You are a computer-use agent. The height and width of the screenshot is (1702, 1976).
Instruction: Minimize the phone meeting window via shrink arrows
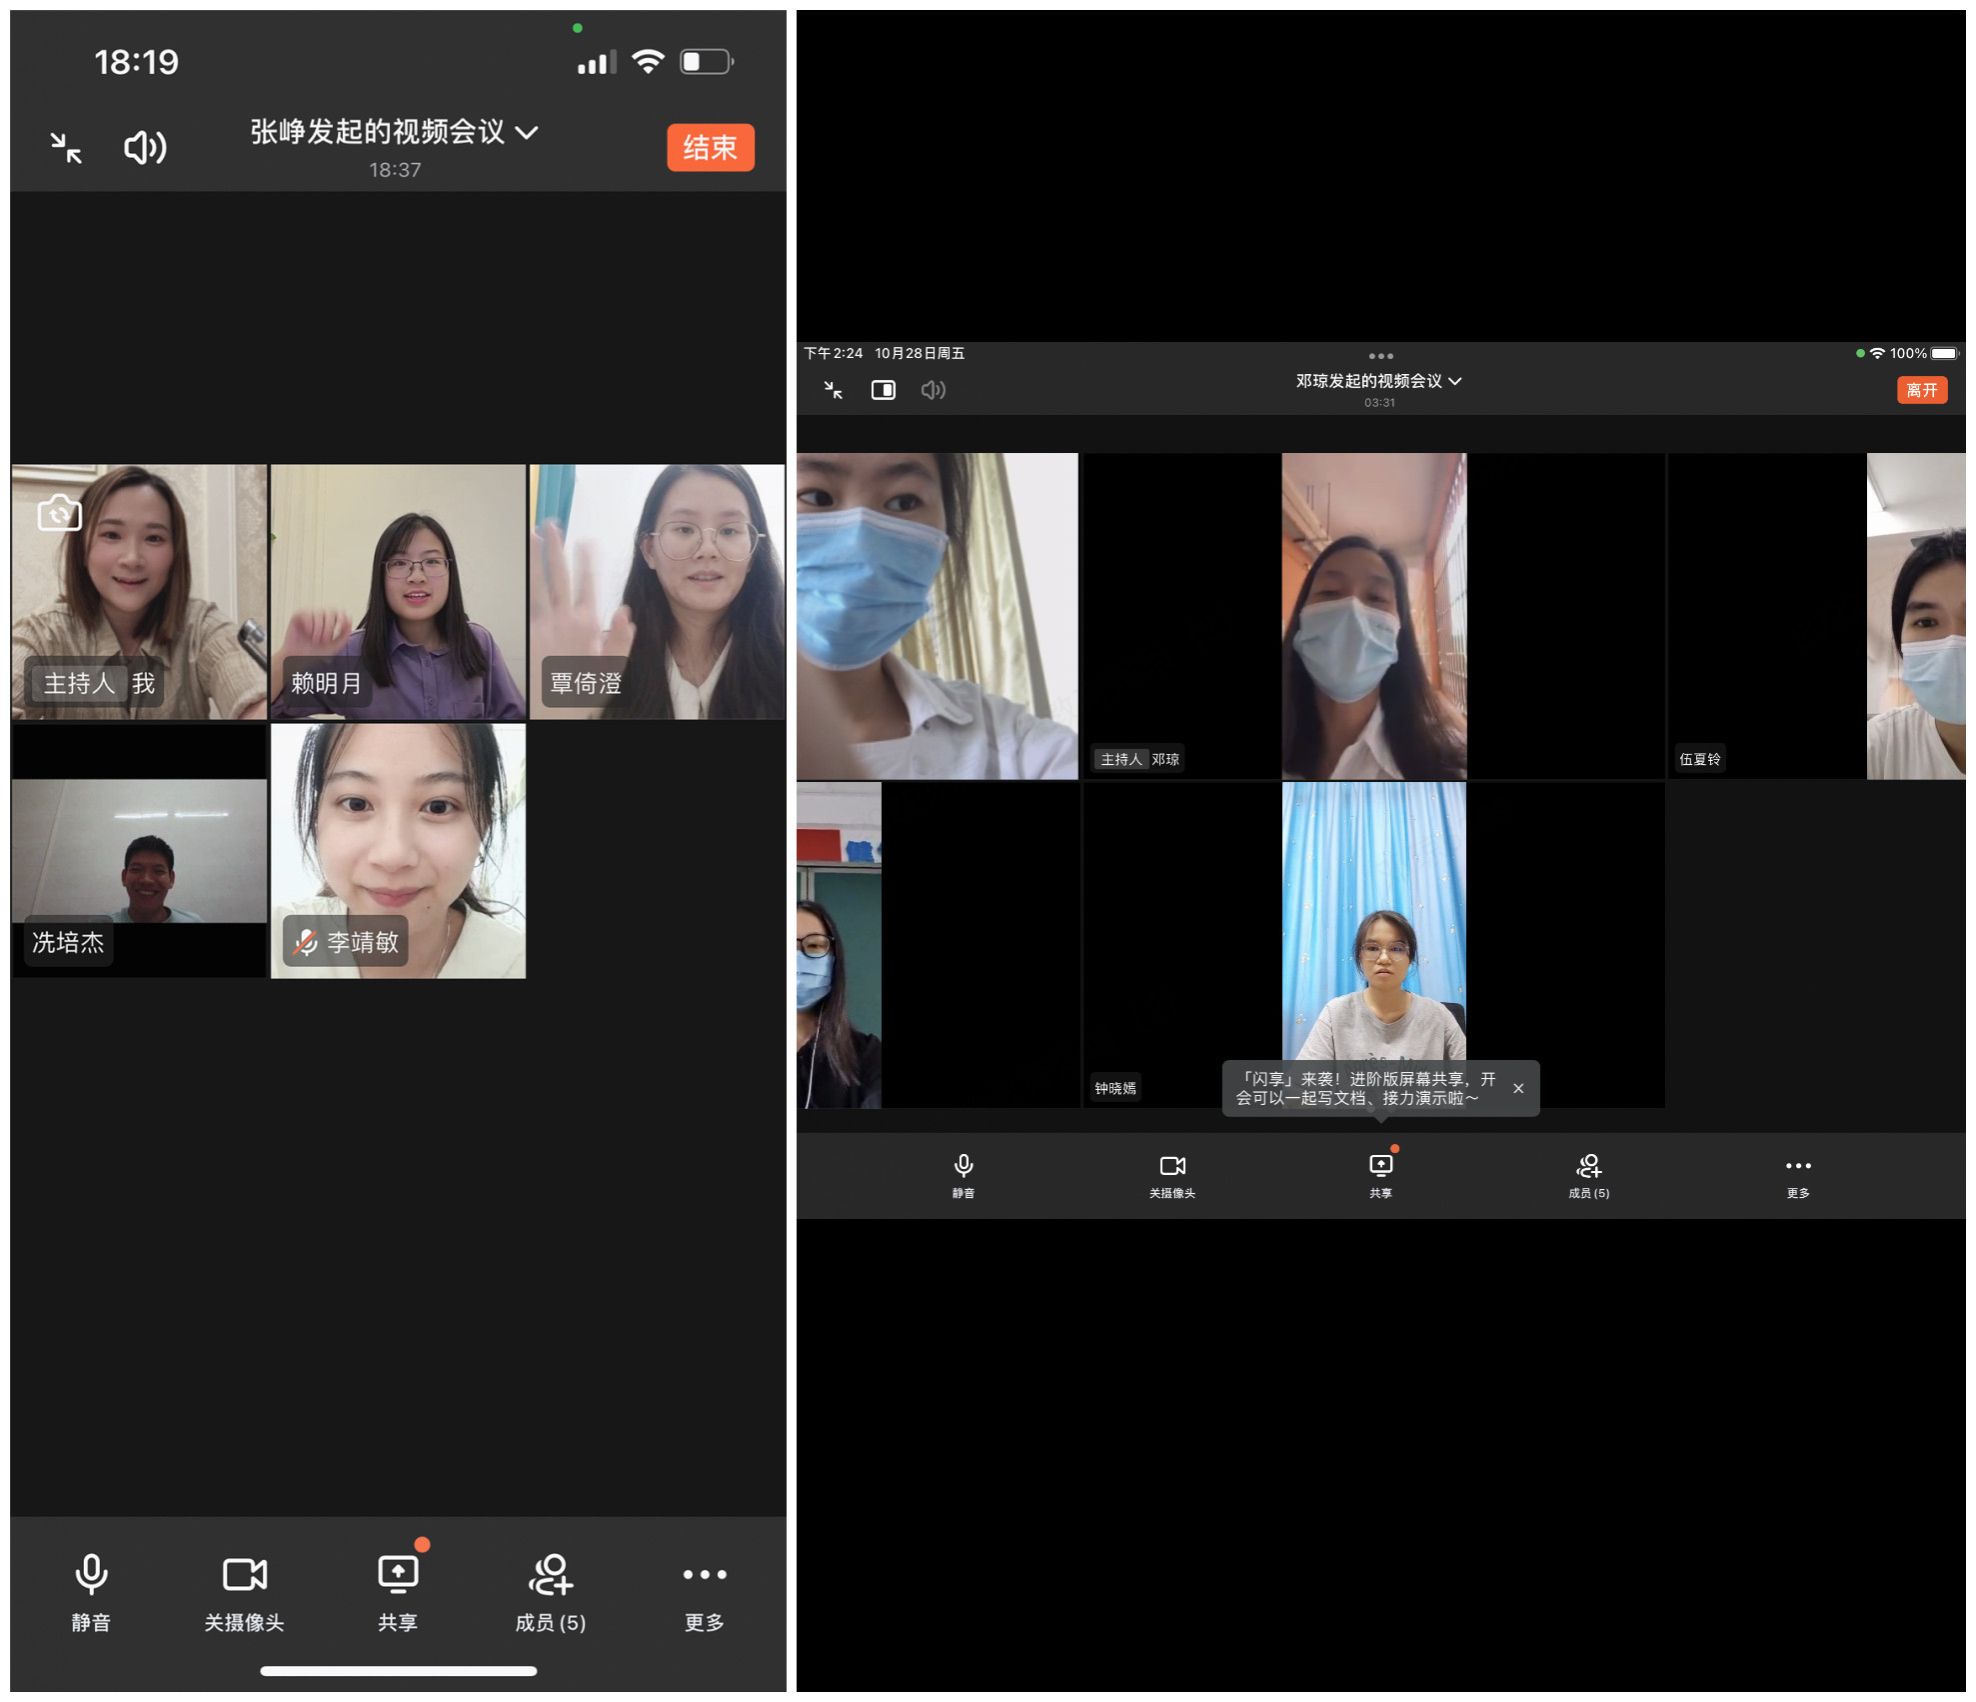point(66,148)
